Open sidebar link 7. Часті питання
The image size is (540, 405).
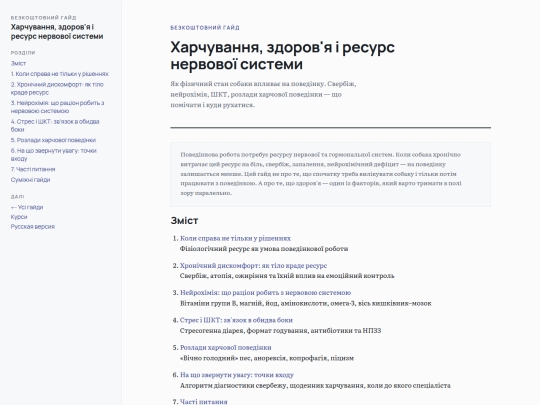coord(33,169)
